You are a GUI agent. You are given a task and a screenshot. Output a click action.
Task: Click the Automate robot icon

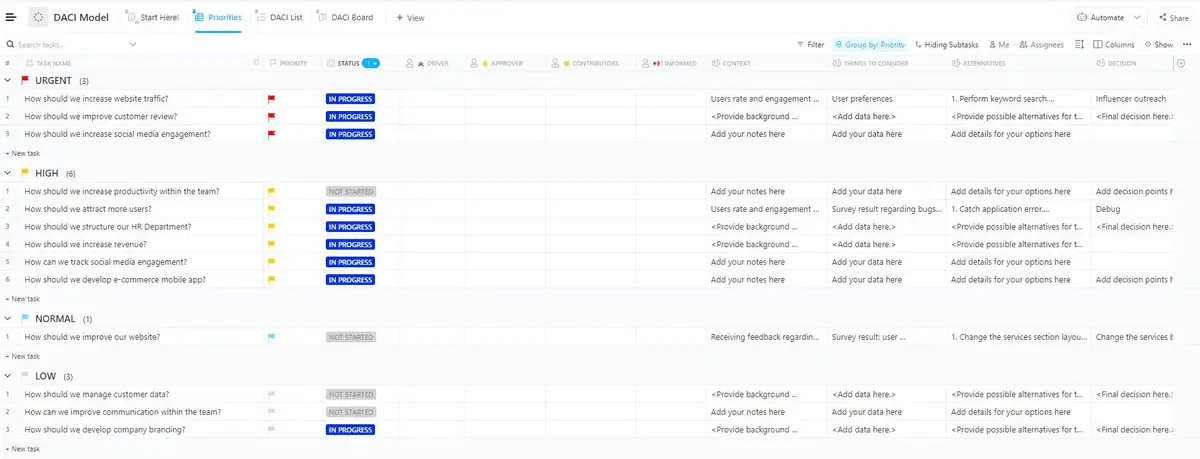point(1083,17)
